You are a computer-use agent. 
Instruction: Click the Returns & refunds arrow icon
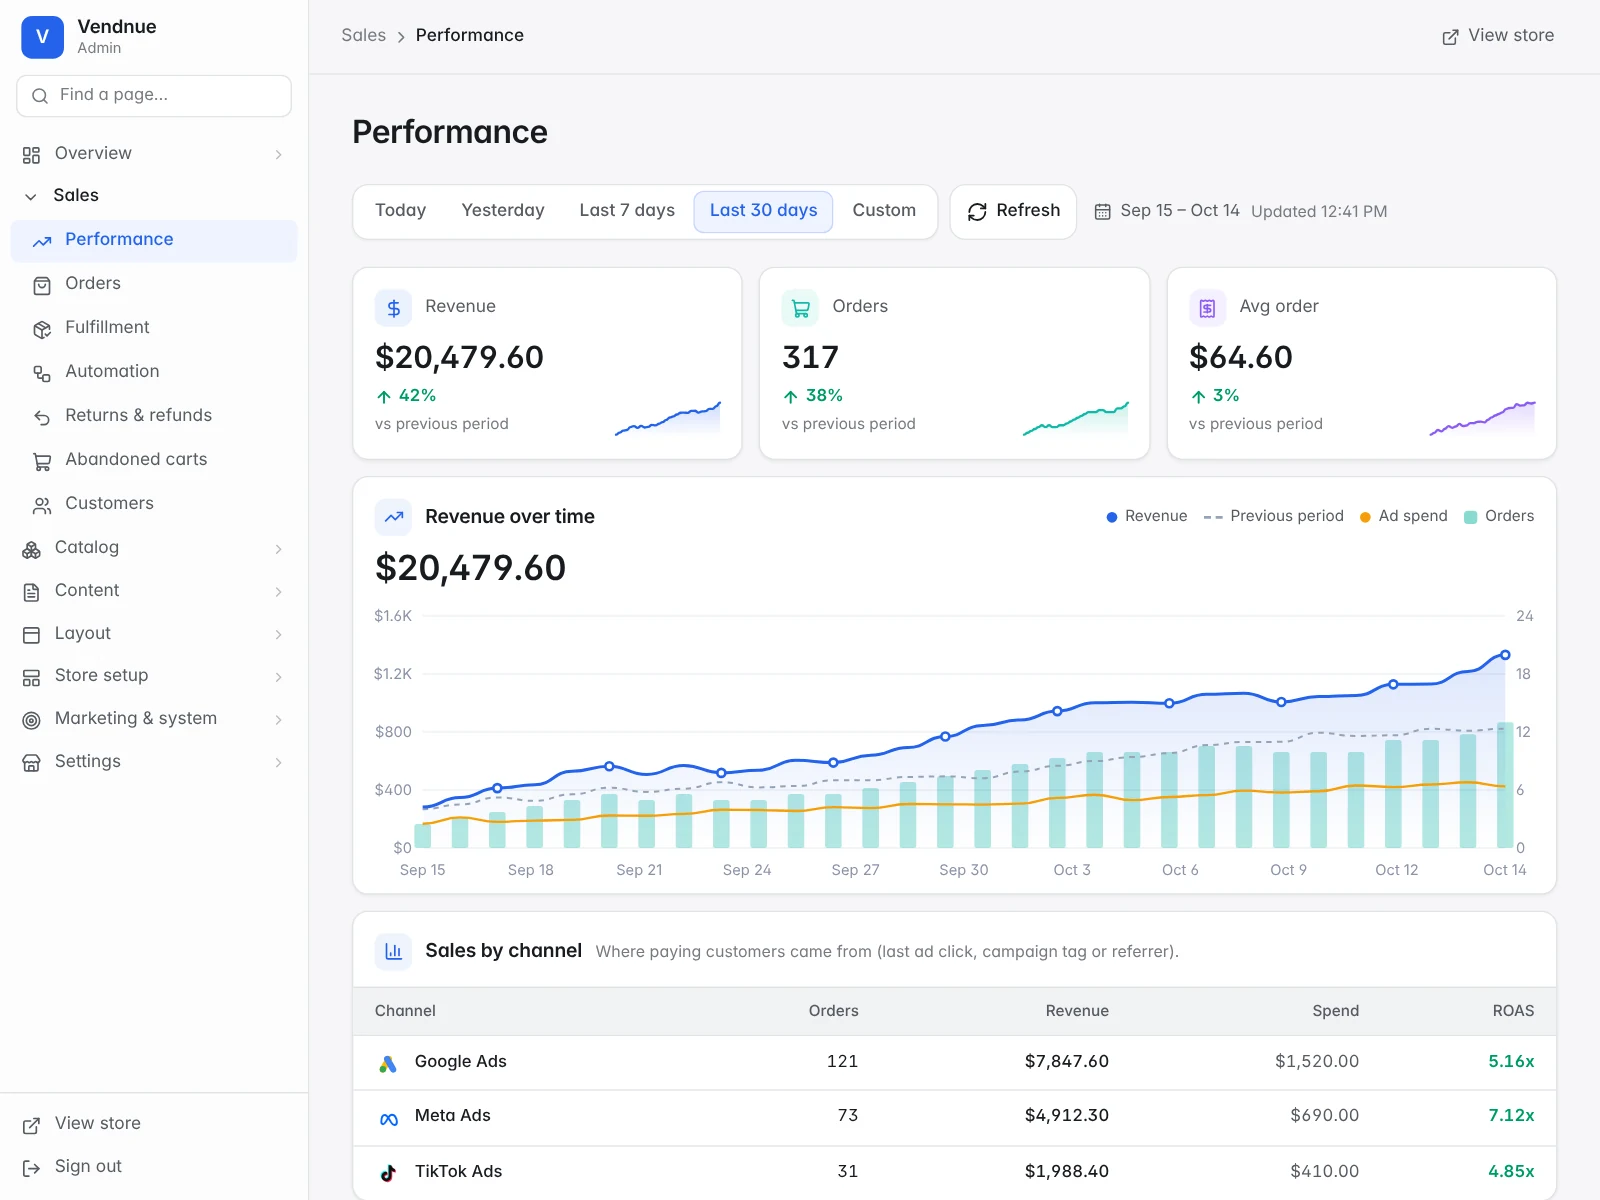click(42, 417)
